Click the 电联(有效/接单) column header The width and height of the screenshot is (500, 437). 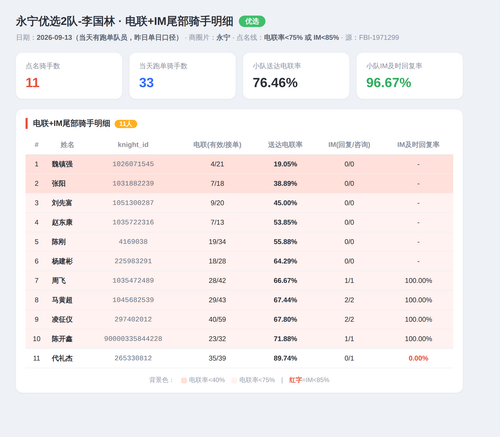point(217,145)
